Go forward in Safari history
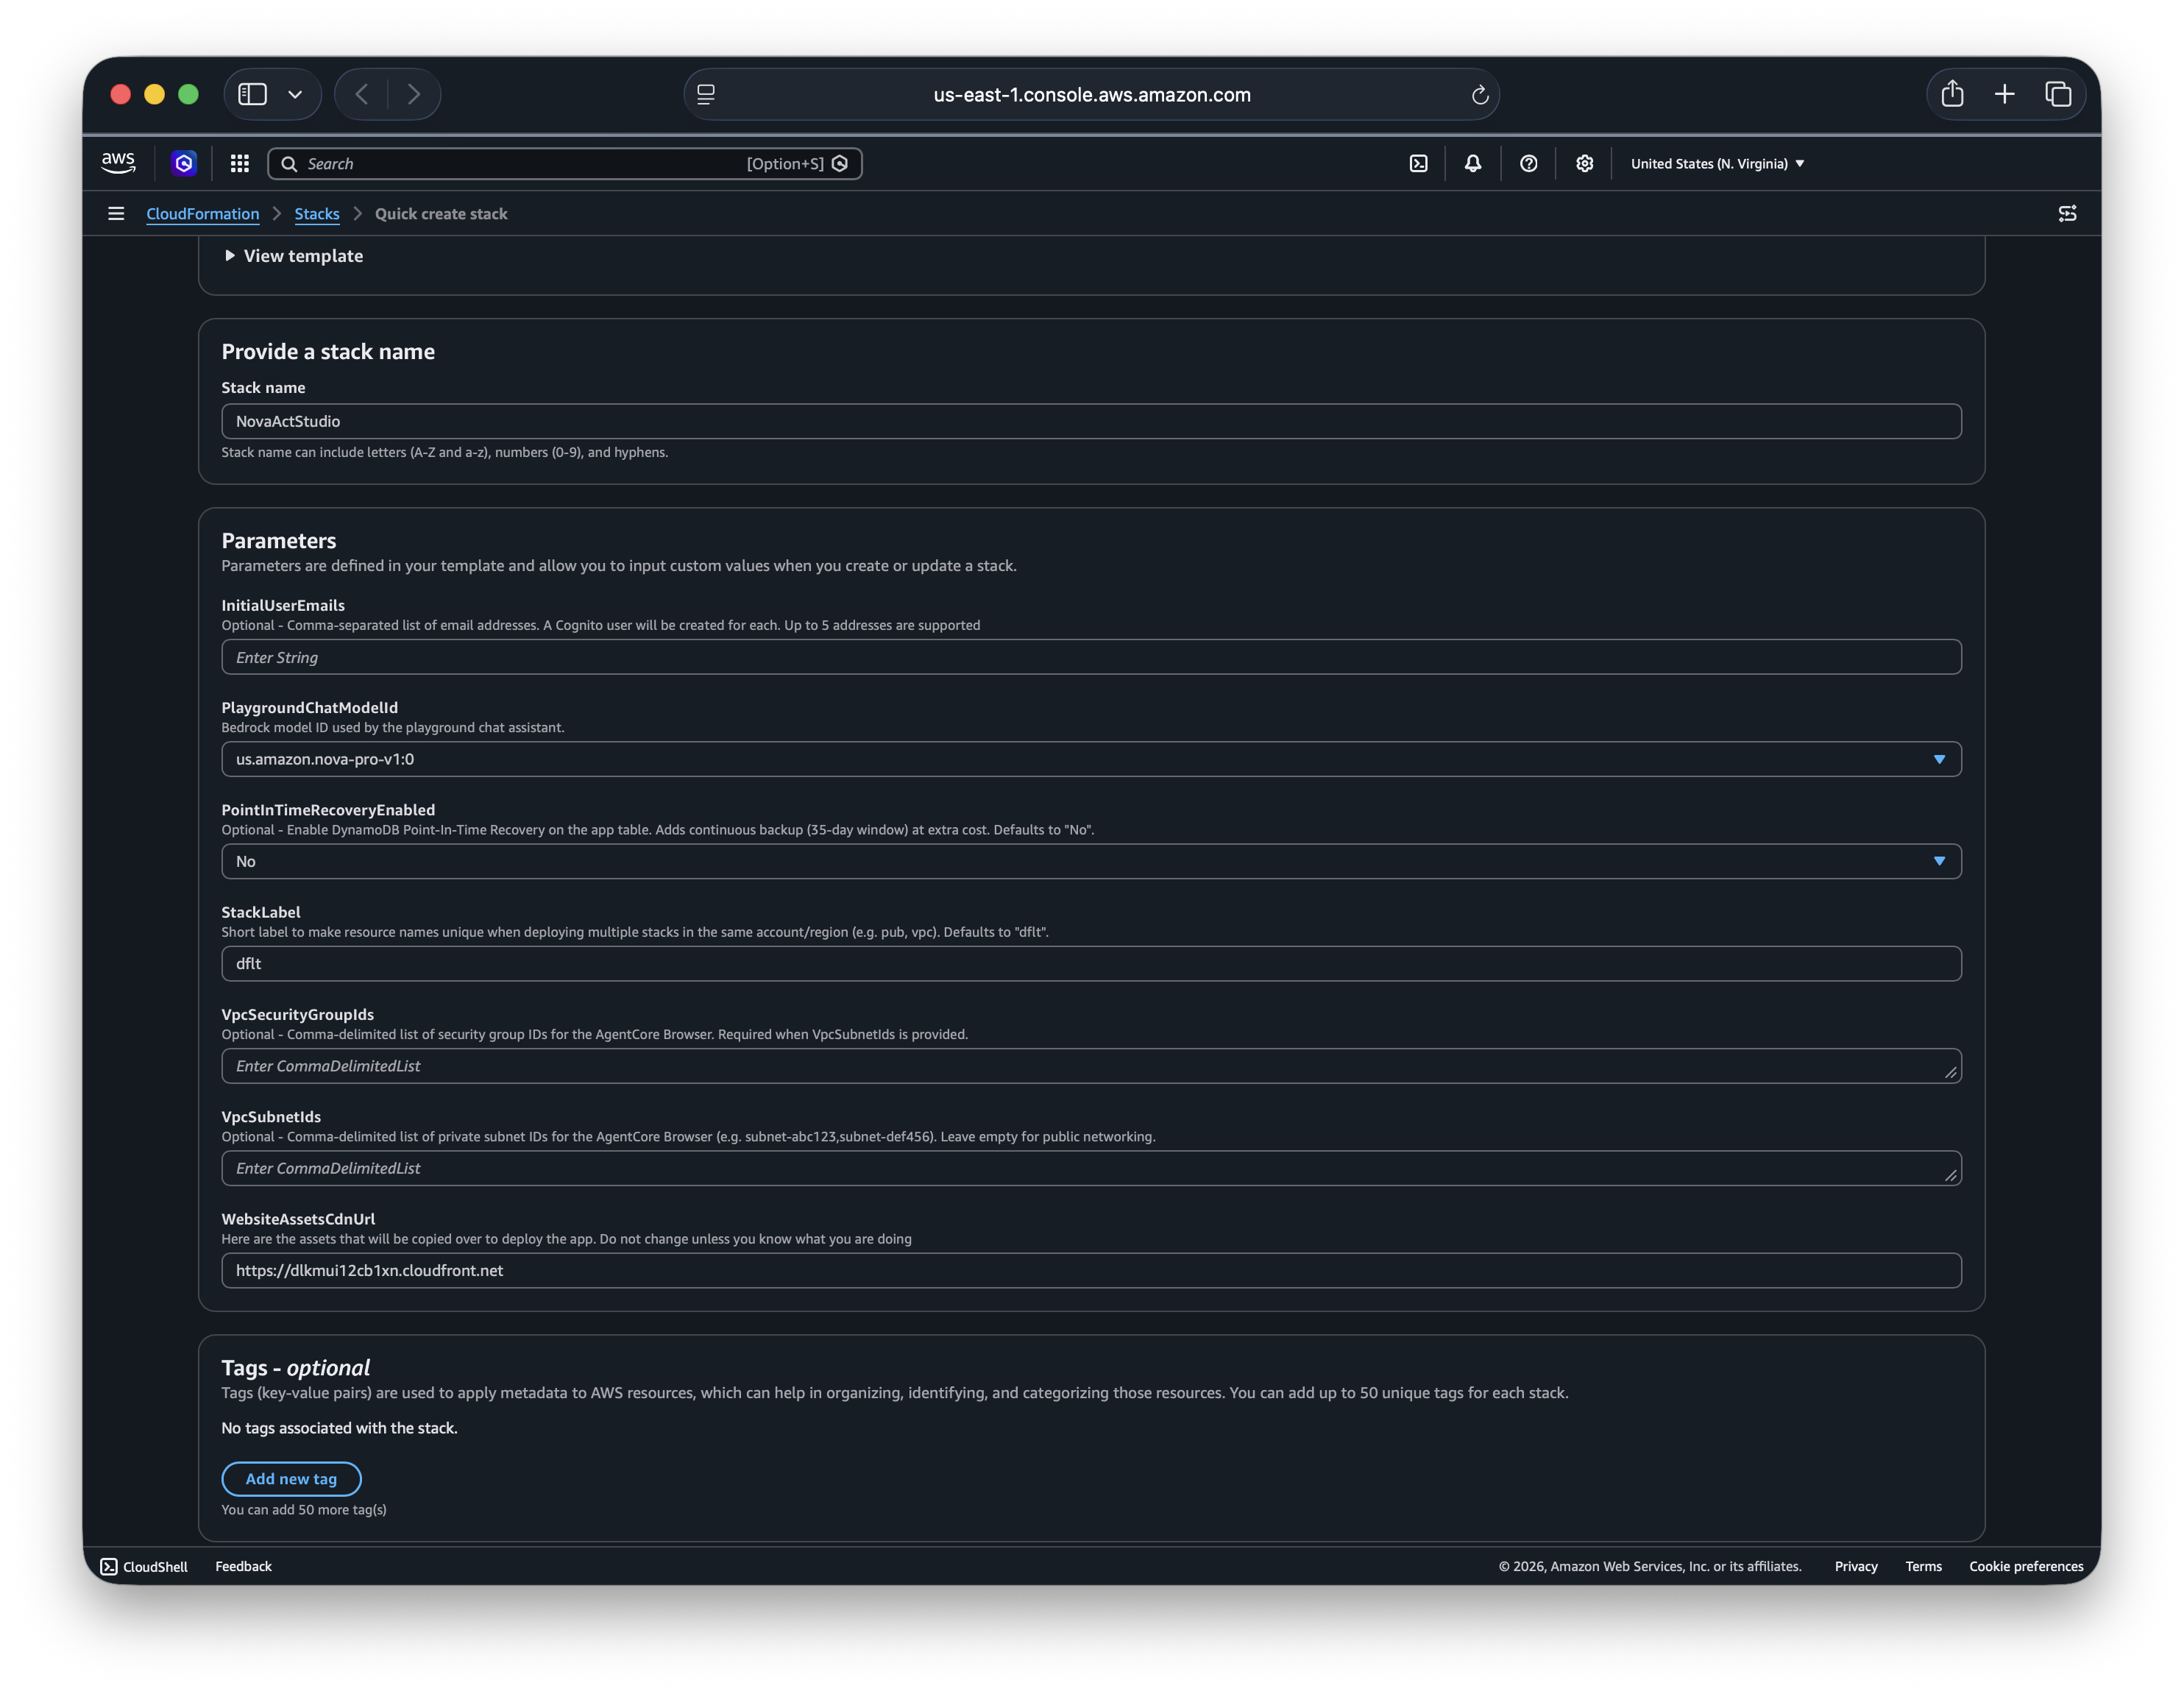The image size is (2184, 1694). [x=413, y=94]
